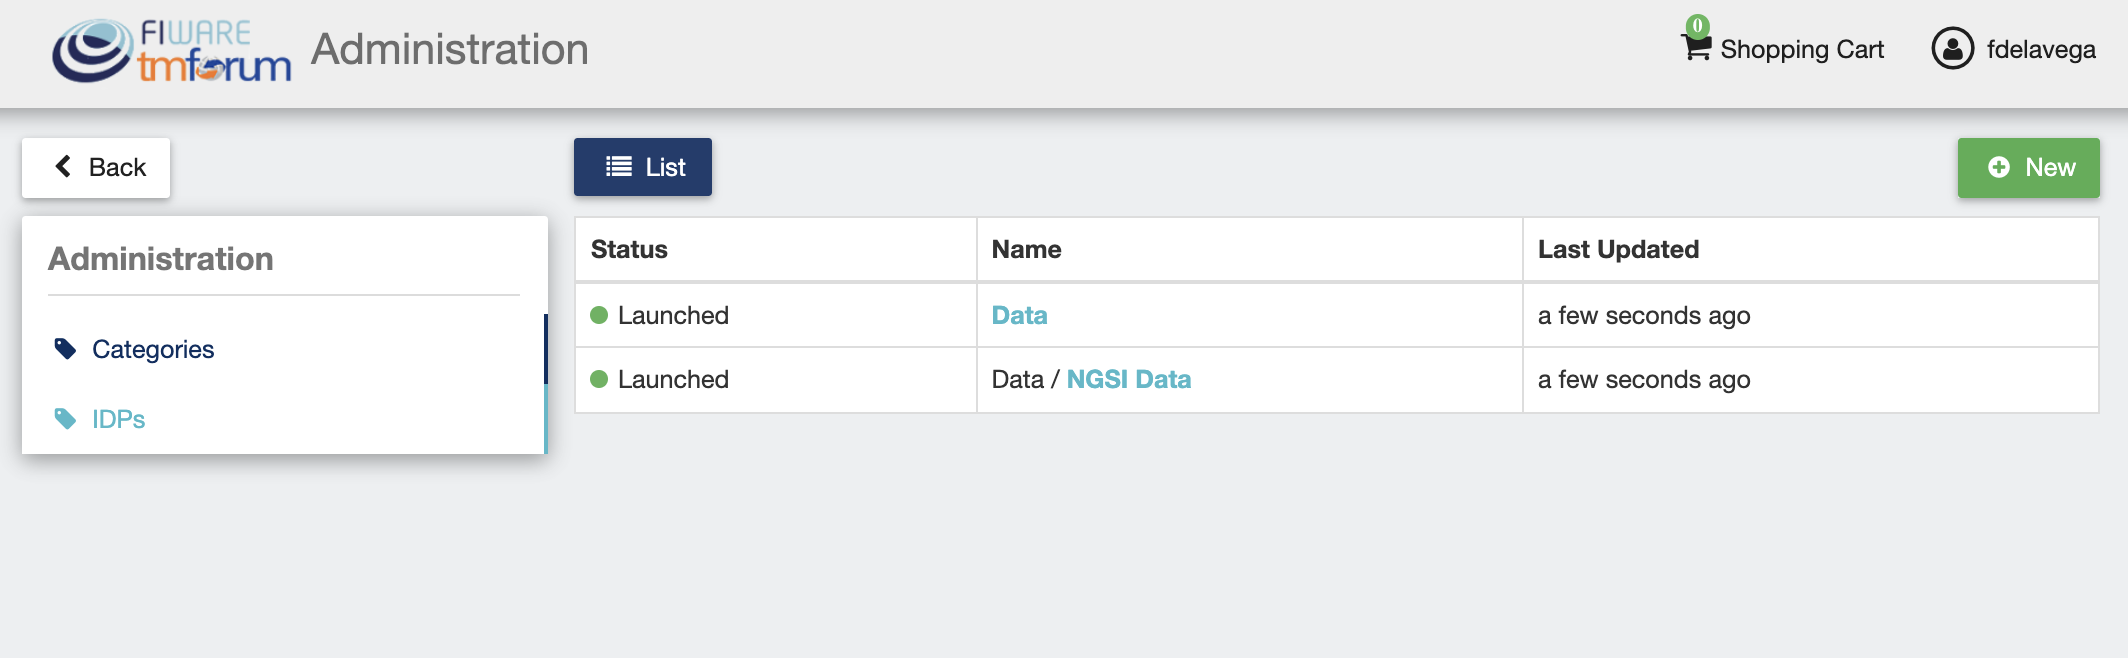Click the Categories tag icon

pos(65,349)
